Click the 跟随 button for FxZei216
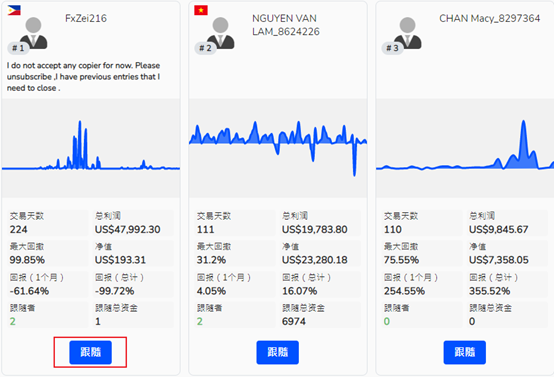 (90, 352)
